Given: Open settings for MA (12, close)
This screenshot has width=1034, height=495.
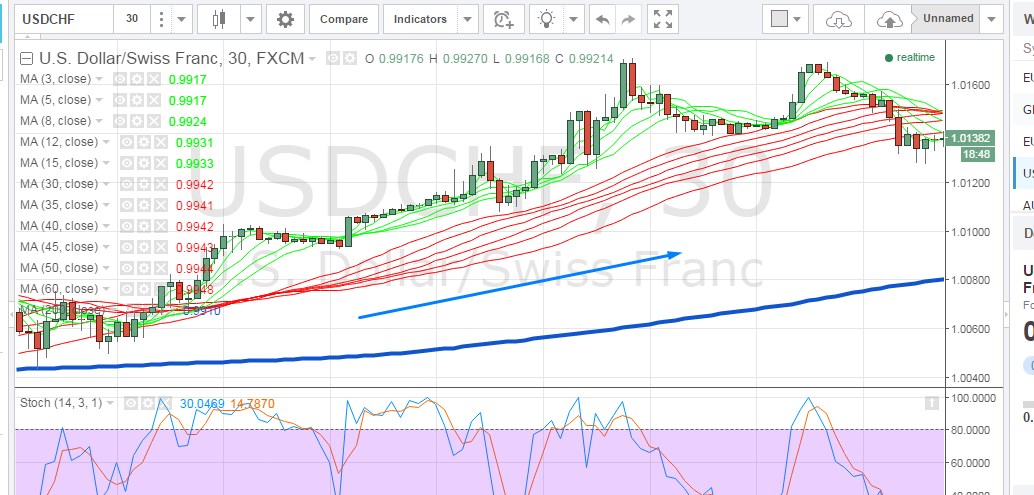Looking at the screenshot, I should point(144,142).
